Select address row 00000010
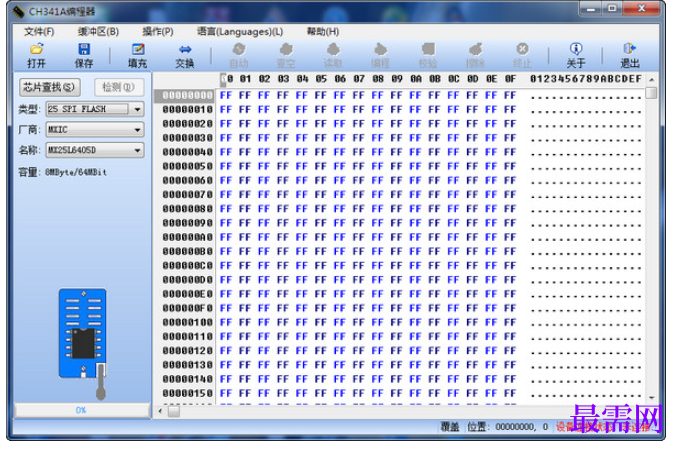 (x=187, y=110)
